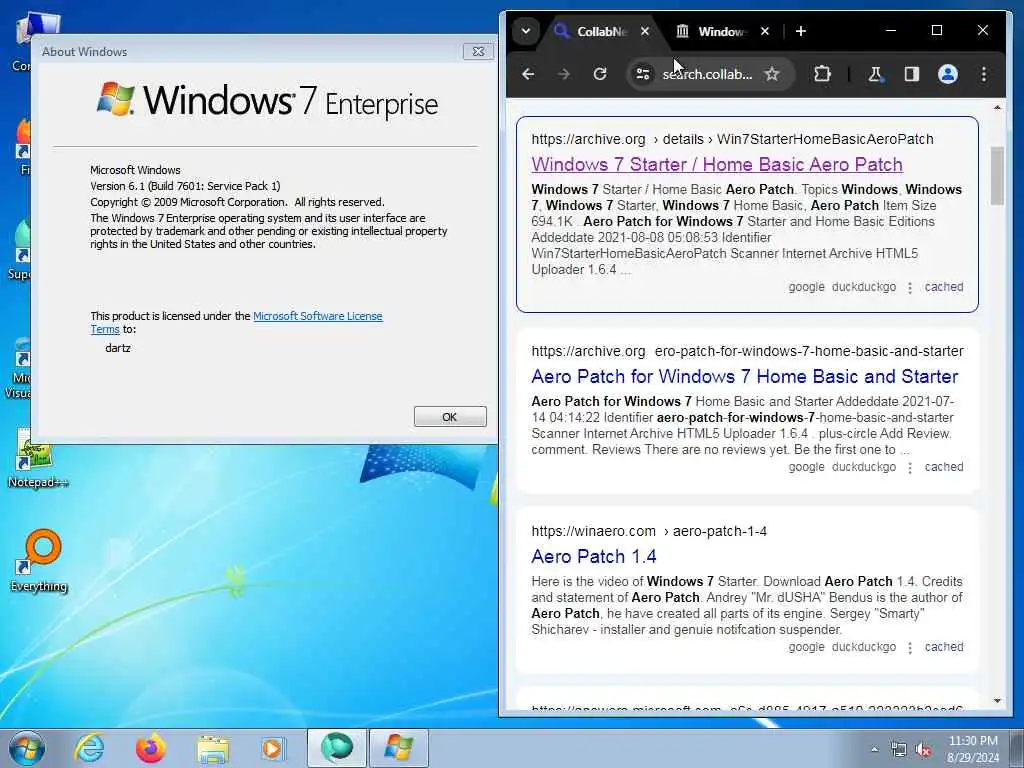Image resolution: width=1024 pixels, height=768 pixels.
Task: Open cached version of Aero Patch 1.4 result
Action: point(944,647)
